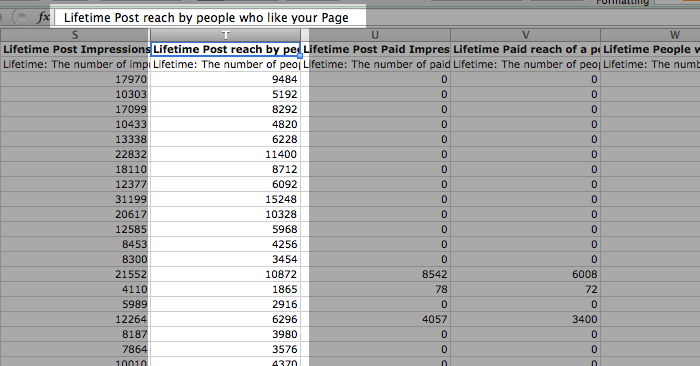Screen dimensions: 700x366
Task: Select the cell with value 12585
Action: 75,229
